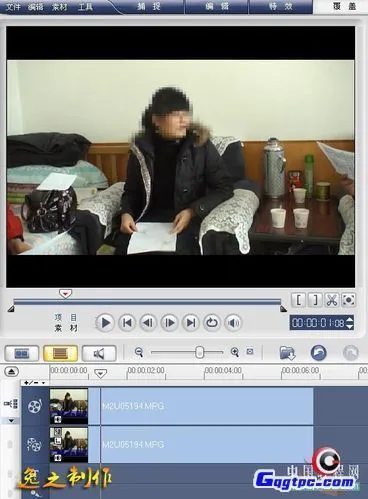Viewport: 368px width, 499px height.
Task: Click the preview scrubber jog slider handle
Action: (x=65, y=294)
